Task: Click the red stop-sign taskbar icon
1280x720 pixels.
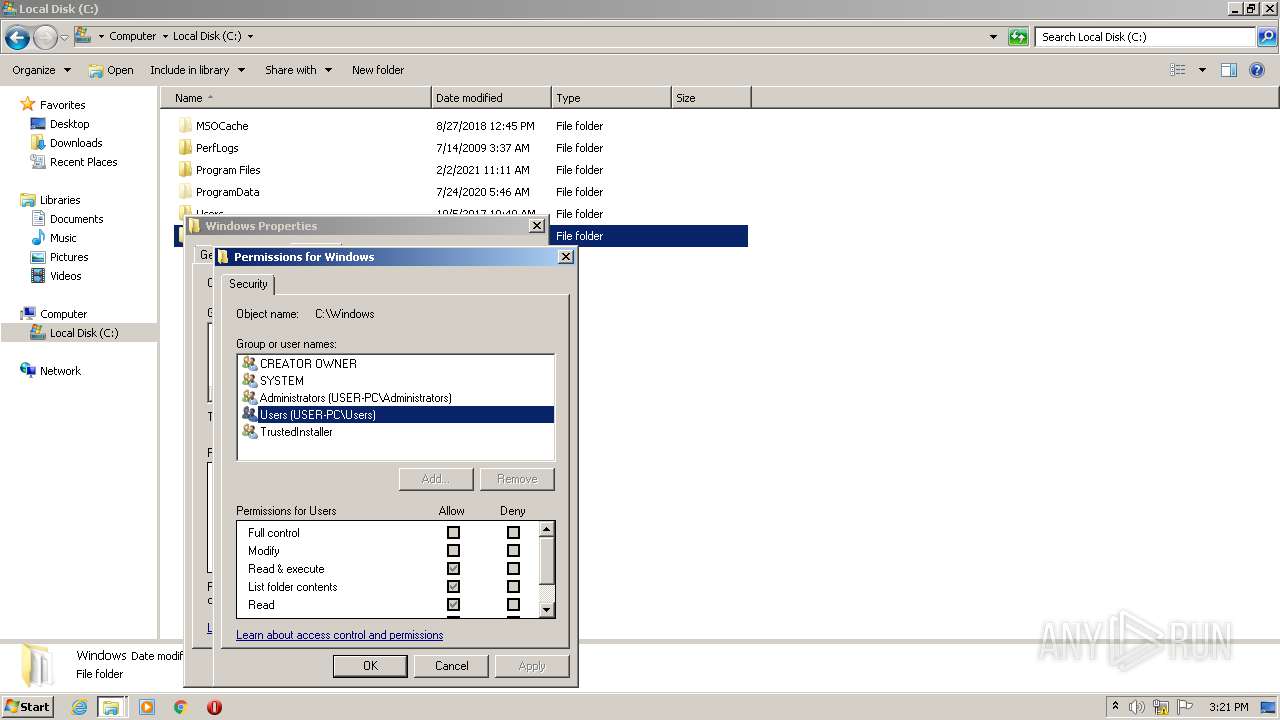Action: (x=214, y=707)
